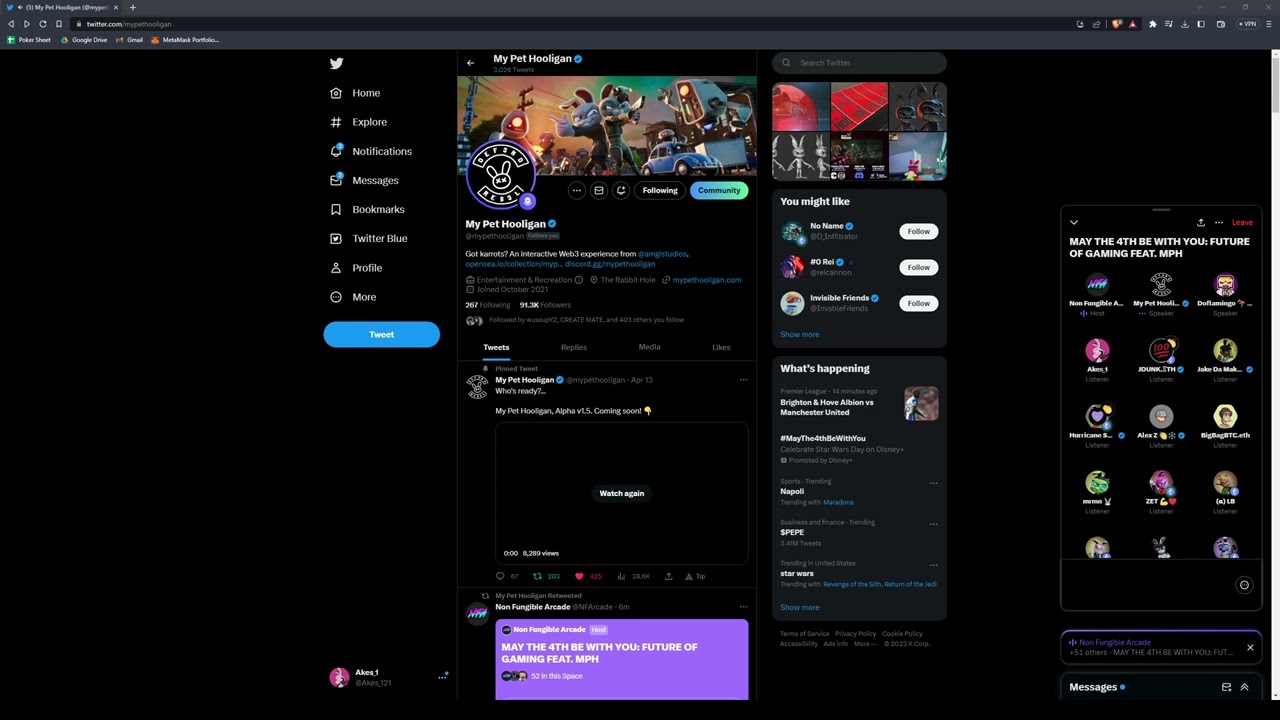Select the Tweets tab
This screenshot has width=1280, height=720.
pyautogui.click(x=496, y=347)
